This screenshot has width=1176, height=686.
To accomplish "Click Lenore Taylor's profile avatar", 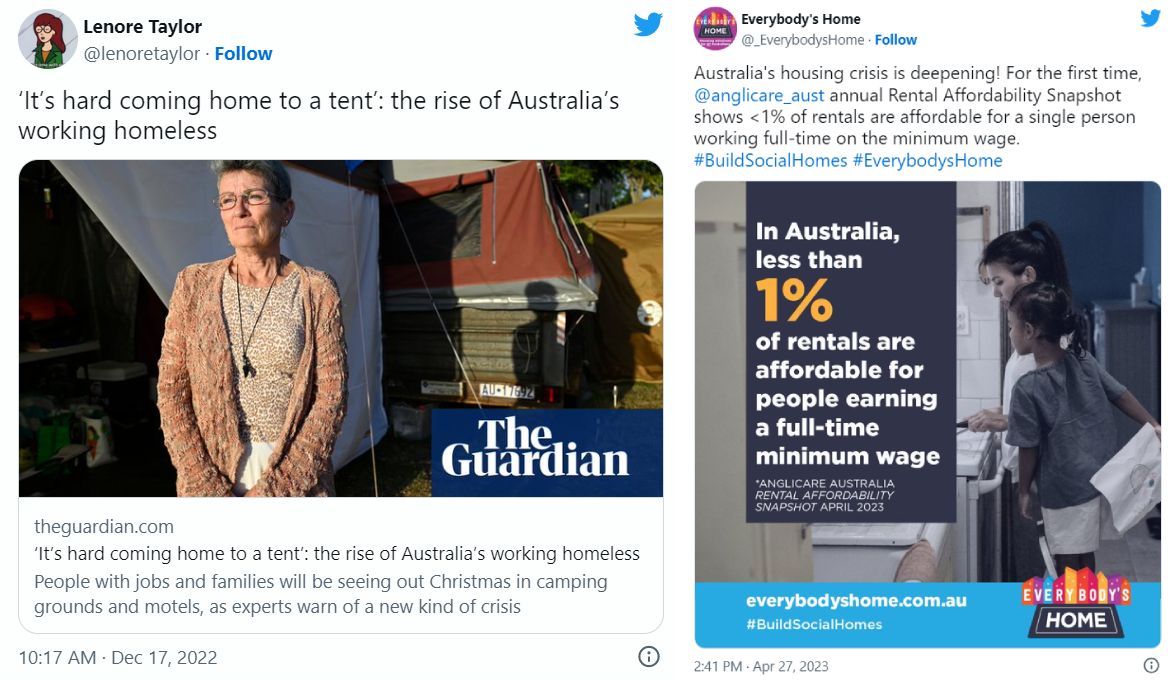I will pos(47,39).
